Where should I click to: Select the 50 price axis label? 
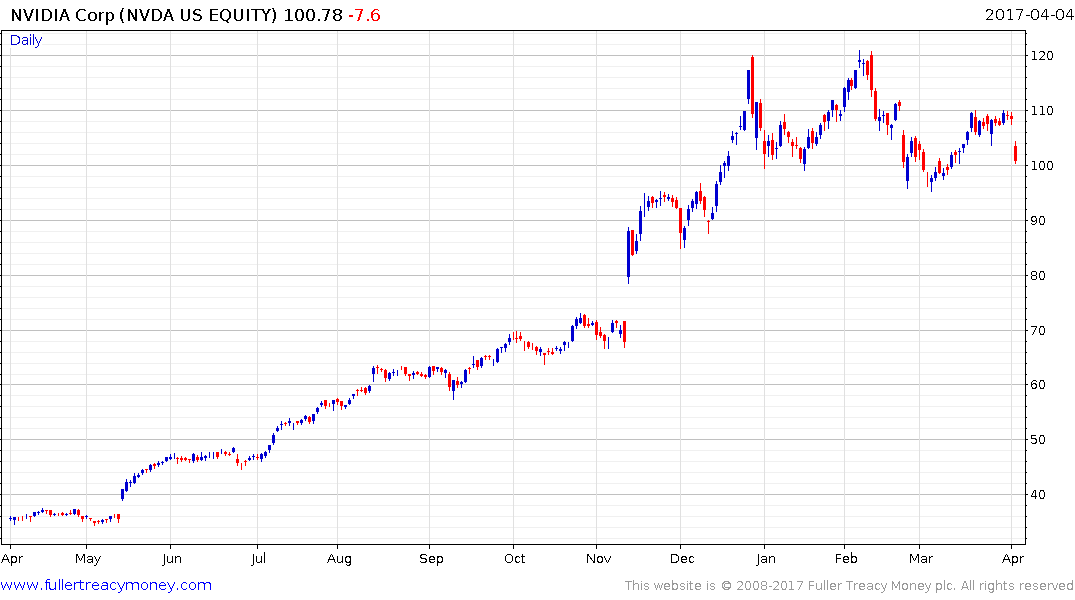[1038, 439]
